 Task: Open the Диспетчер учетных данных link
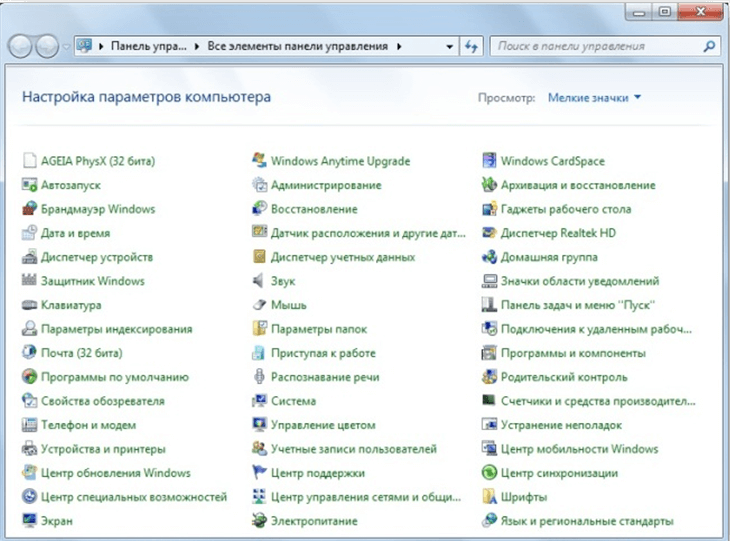click(343, 257)
